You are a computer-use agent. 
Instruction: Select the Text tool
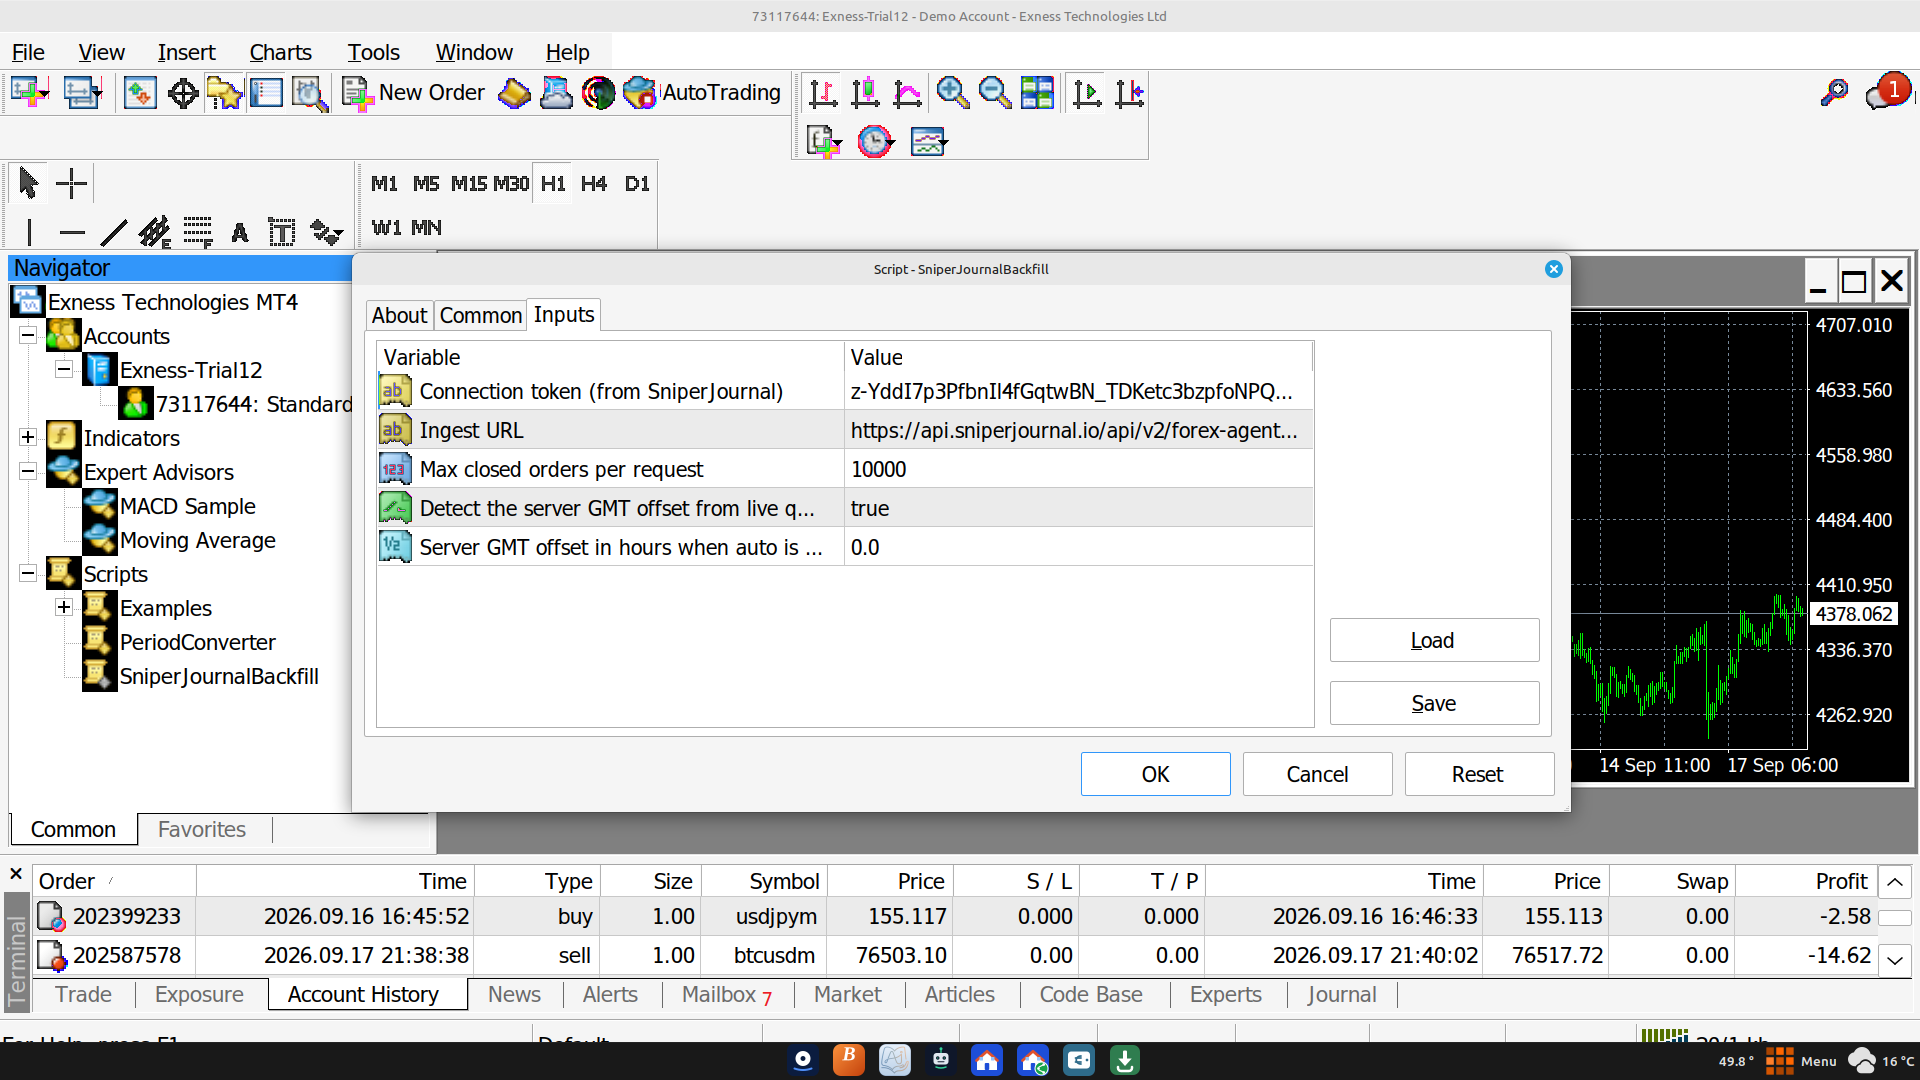[240, 232]
